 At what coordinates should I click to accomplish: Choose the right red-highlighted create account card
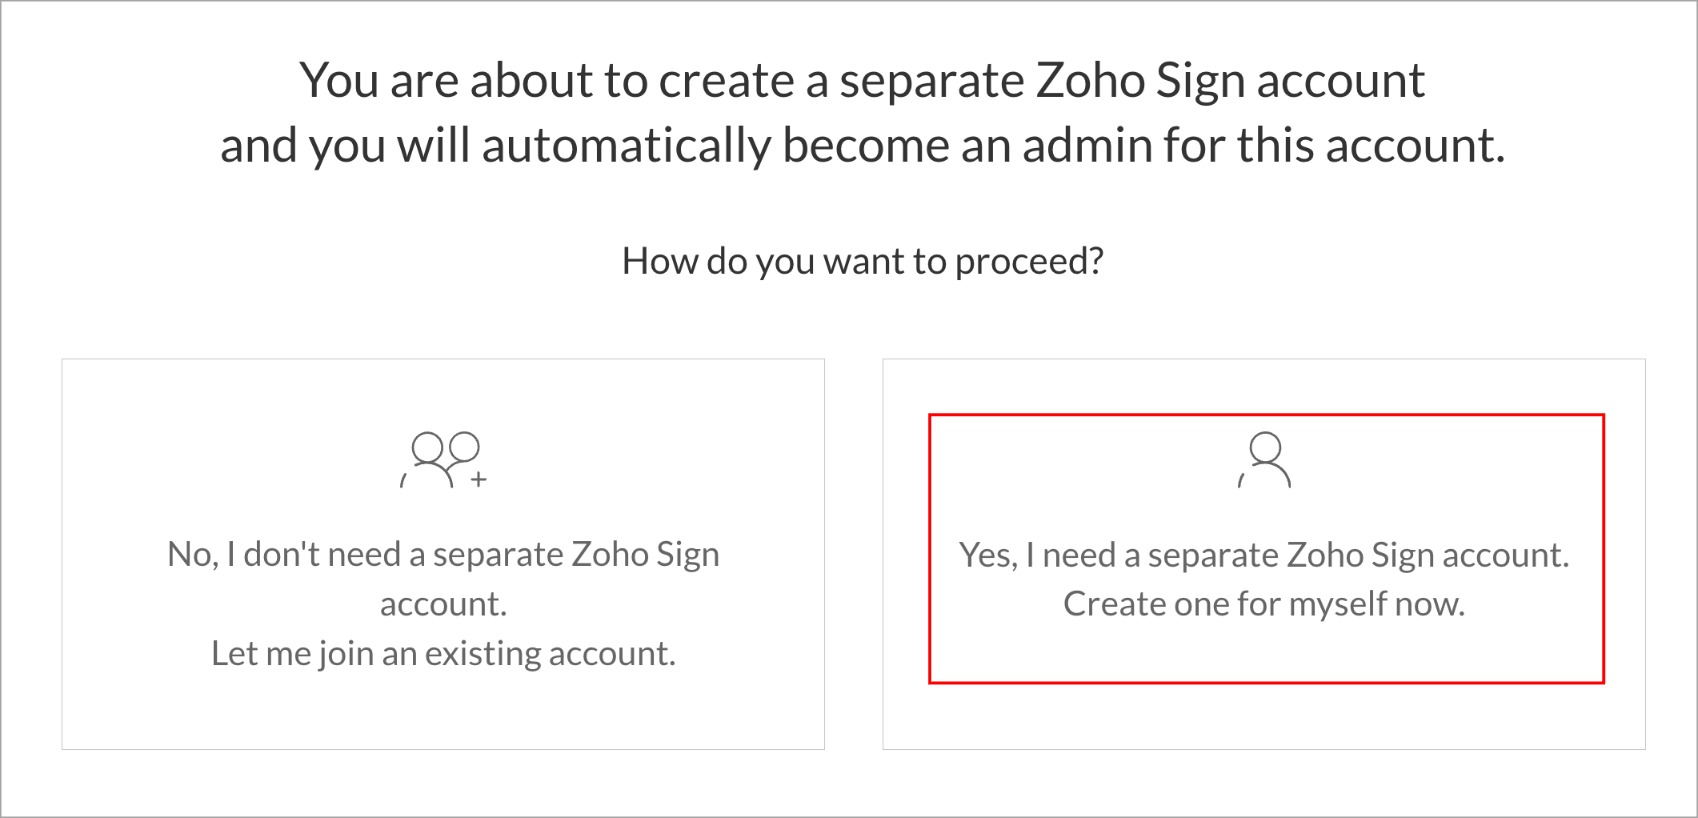coord(1266,549)
